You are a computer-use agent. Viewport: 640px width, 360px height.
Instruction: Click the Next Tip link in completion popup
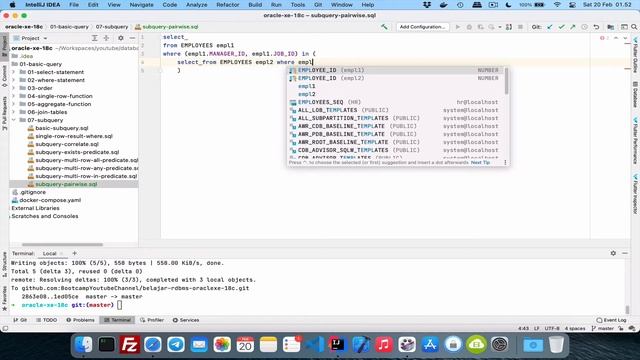[480, 162]
